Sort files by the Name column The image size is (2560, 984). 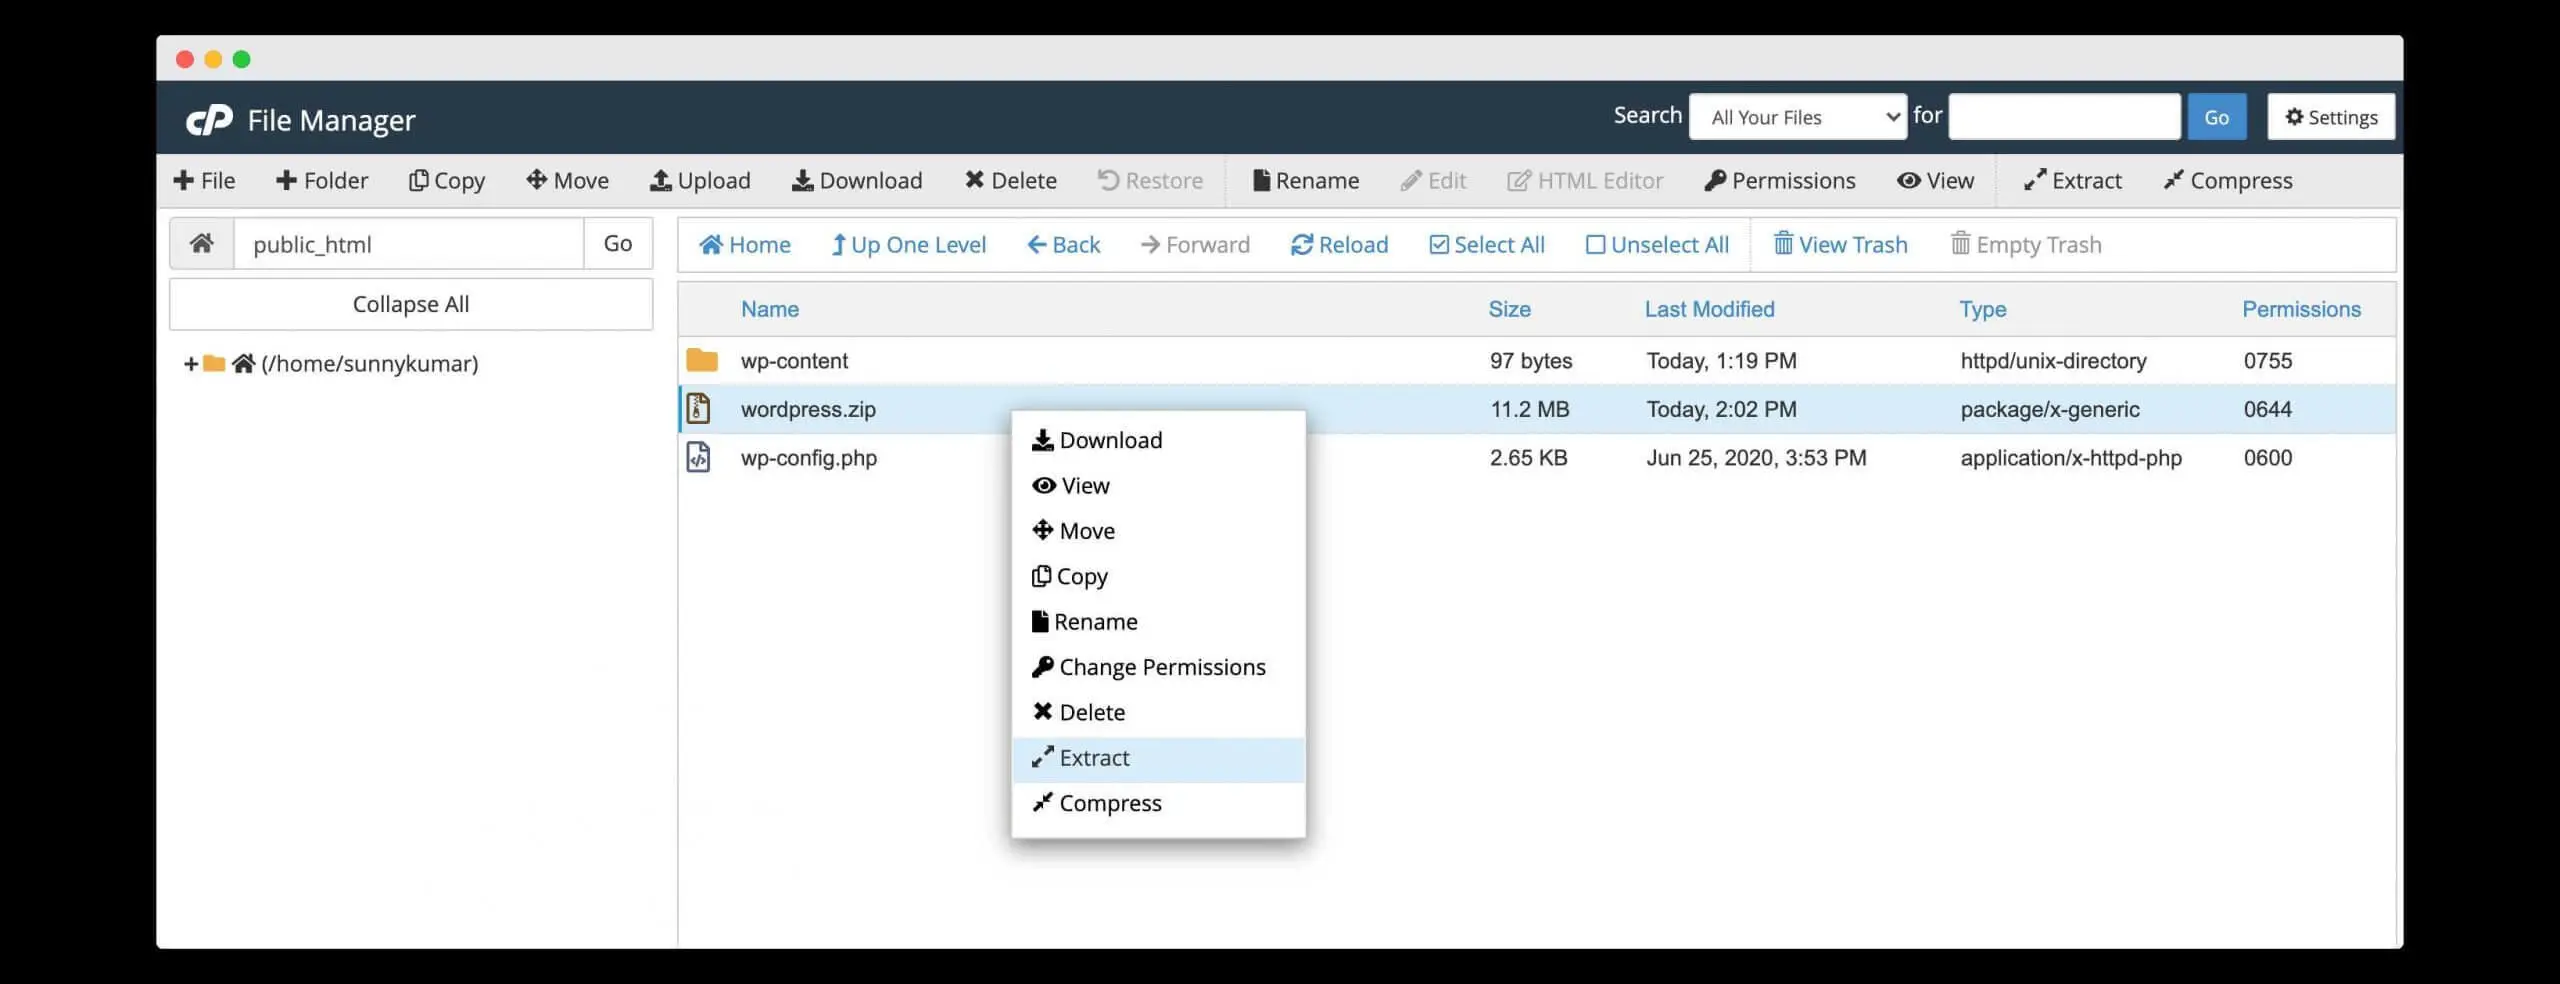click(x=769, y=309)
